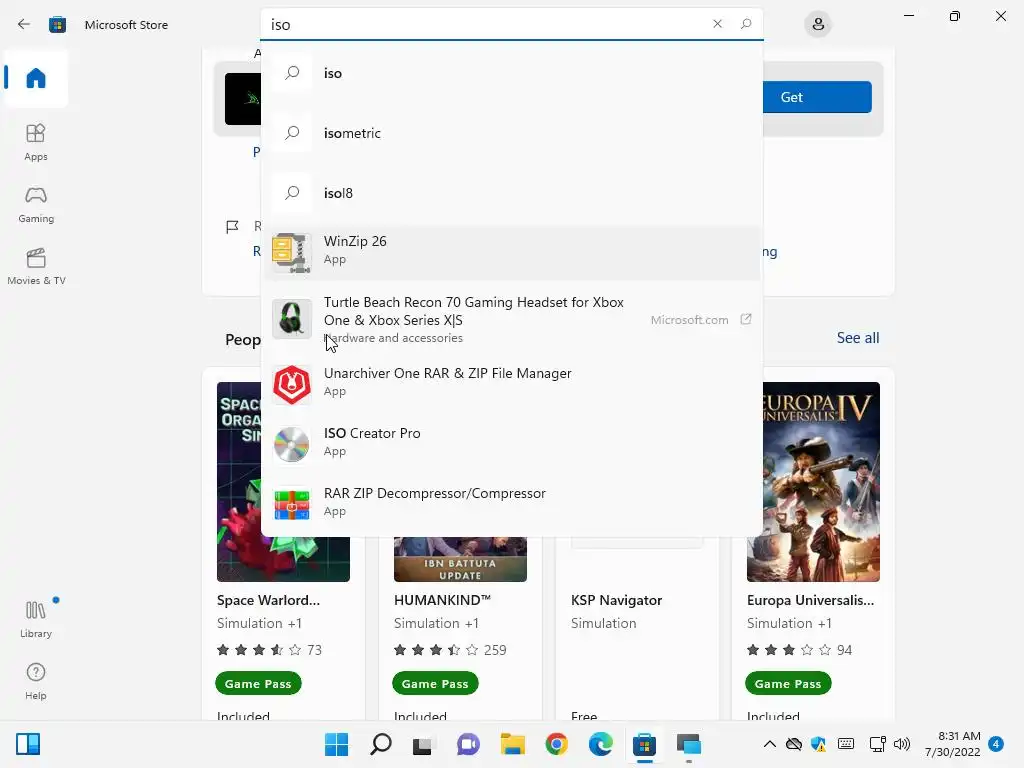Select the 'isol8' search suggestion

511,193
